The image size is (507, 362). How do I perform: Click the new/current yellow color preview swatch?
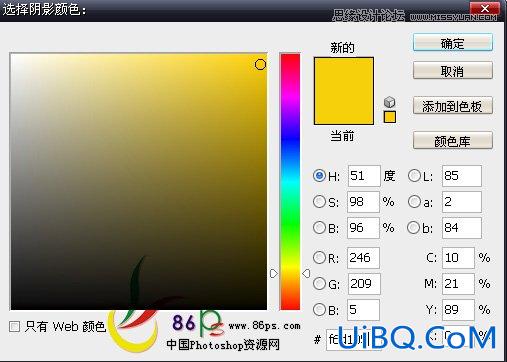(x=344, y=91)
